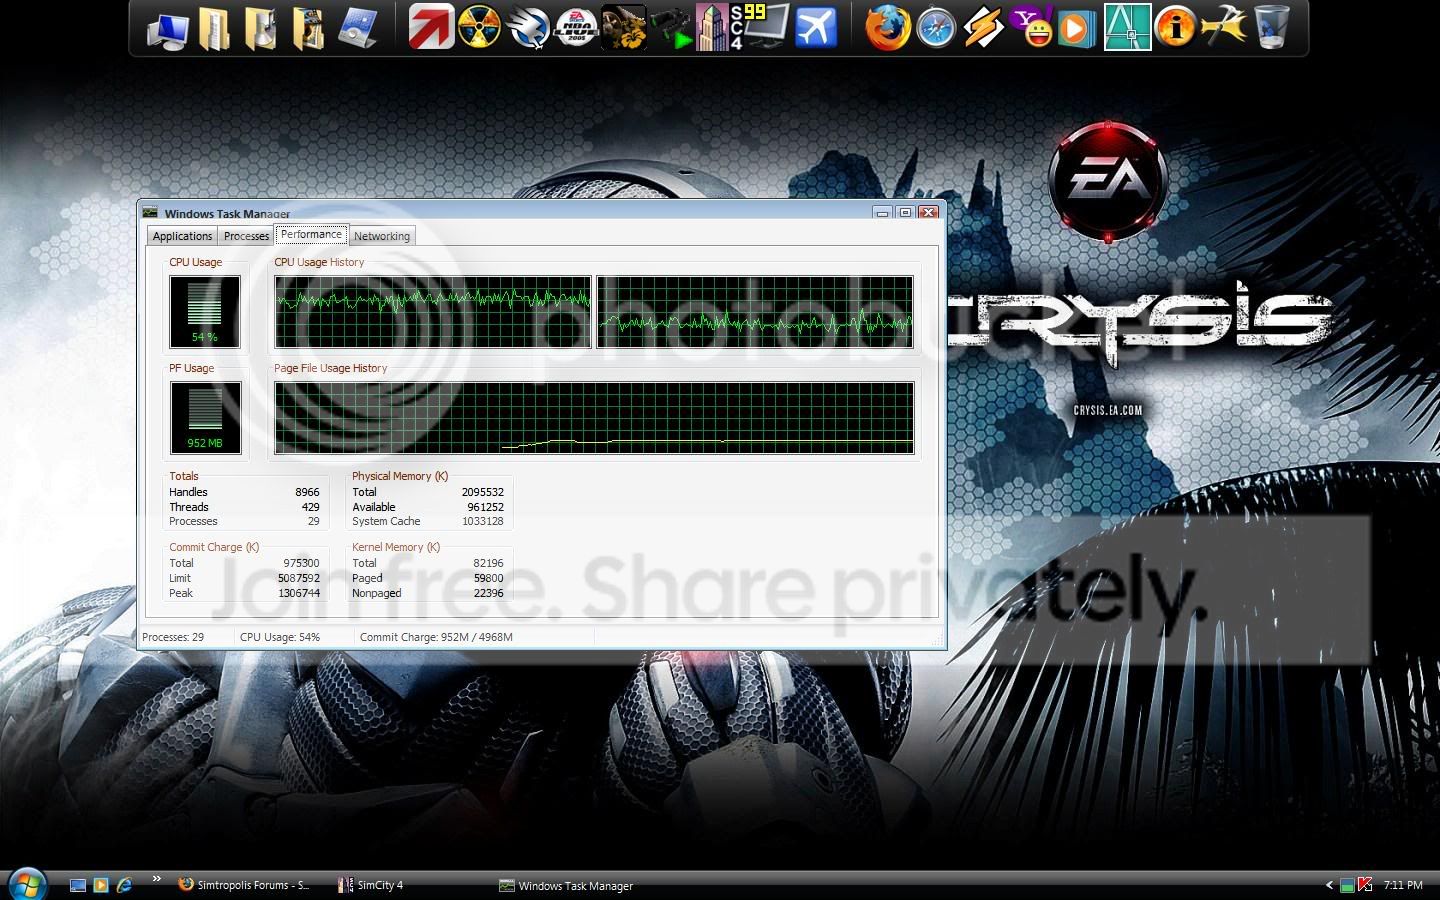Launch the silver eagle emblem dock icon

(x=528, y=28)
